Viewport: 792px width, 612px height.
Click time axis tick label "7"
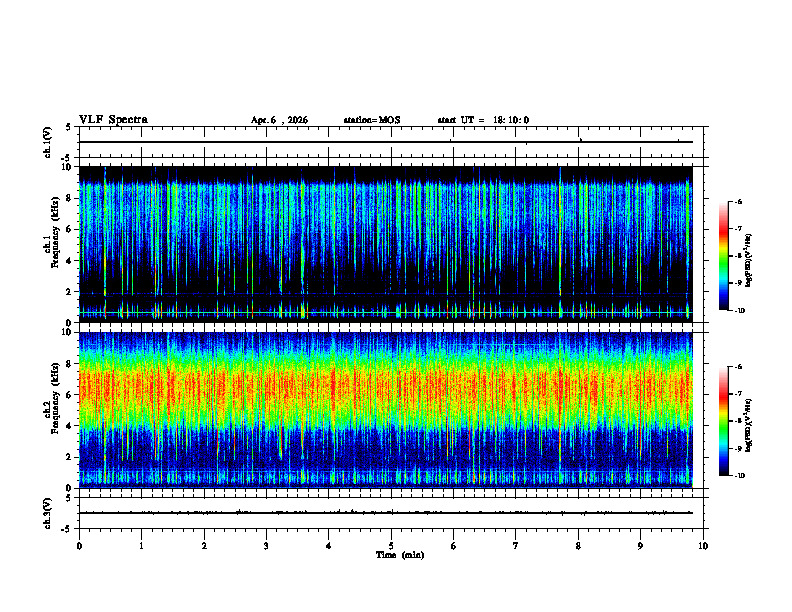(x=516, y=546)
